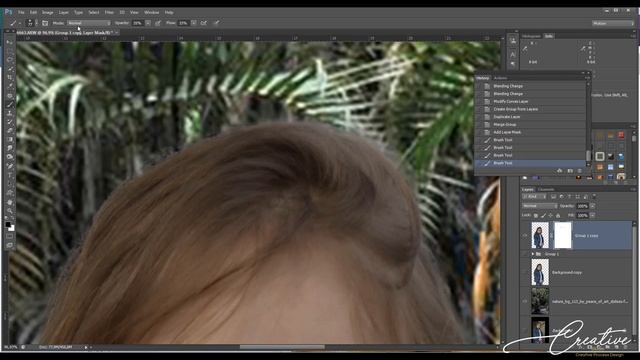Delete current state in History panel
This screenshot has width=640, height=360.
point(580,171)
